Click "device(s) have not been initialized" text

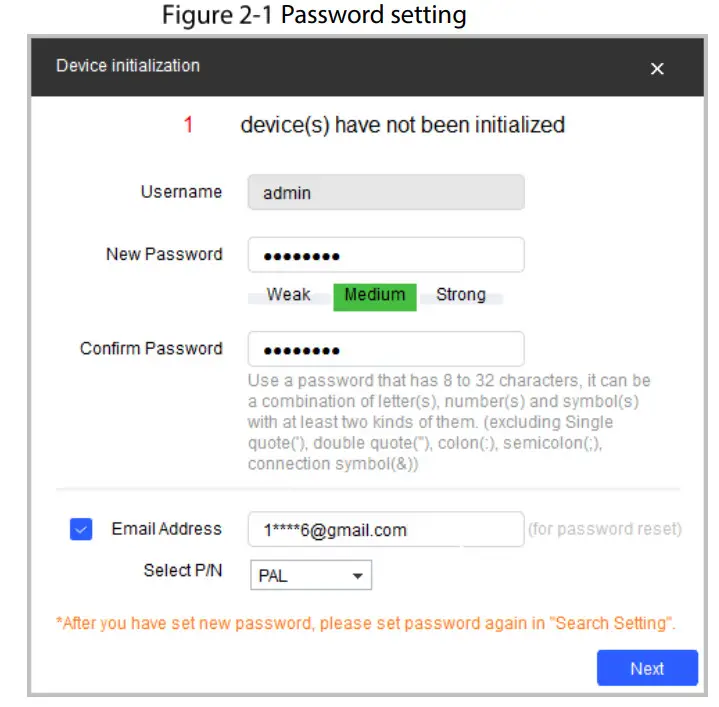coord(402,125)
